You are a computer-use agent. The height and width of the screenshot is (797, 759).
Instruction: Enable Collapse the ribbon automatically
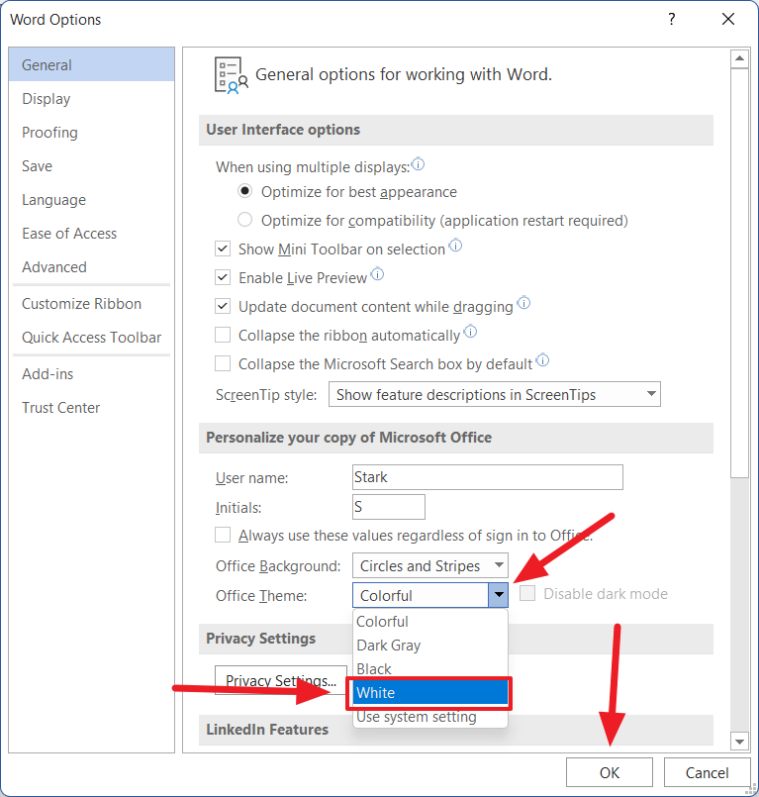pos(223,335)
